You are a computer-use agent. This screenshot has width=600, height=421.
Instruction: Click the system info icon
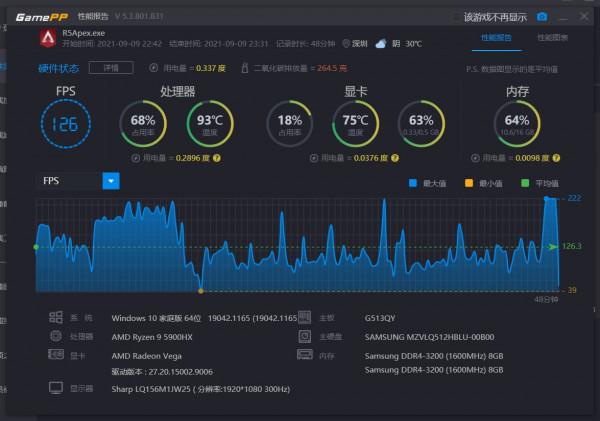coord(56,317)
